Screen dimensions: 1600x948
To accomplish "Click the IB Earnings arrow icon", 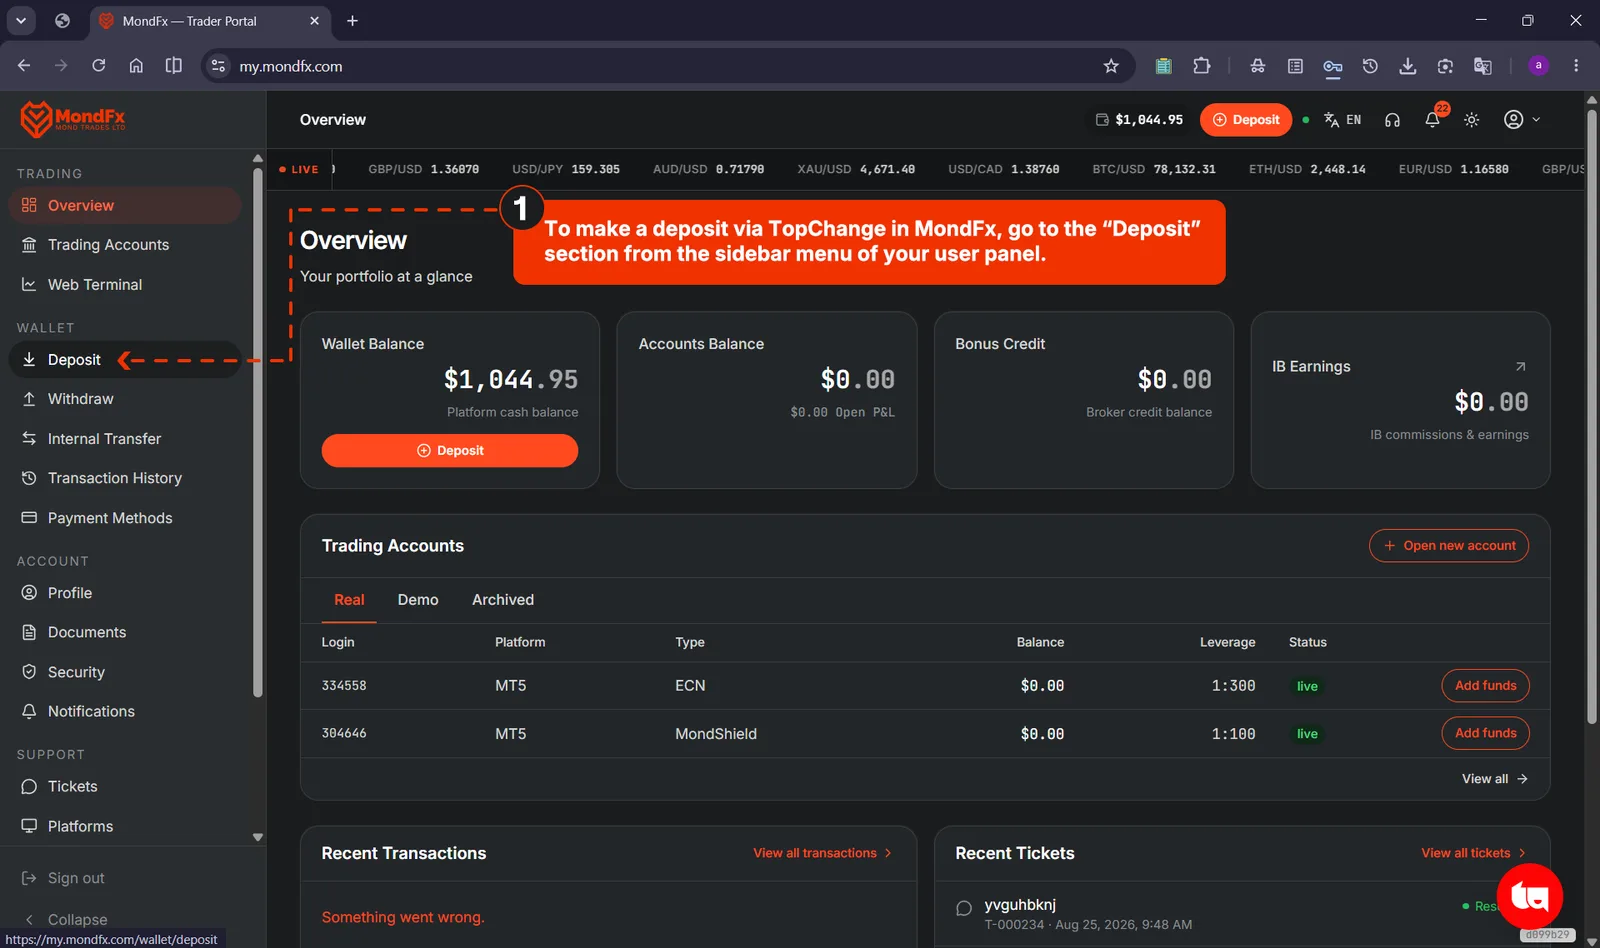I will click(1520, 367).
